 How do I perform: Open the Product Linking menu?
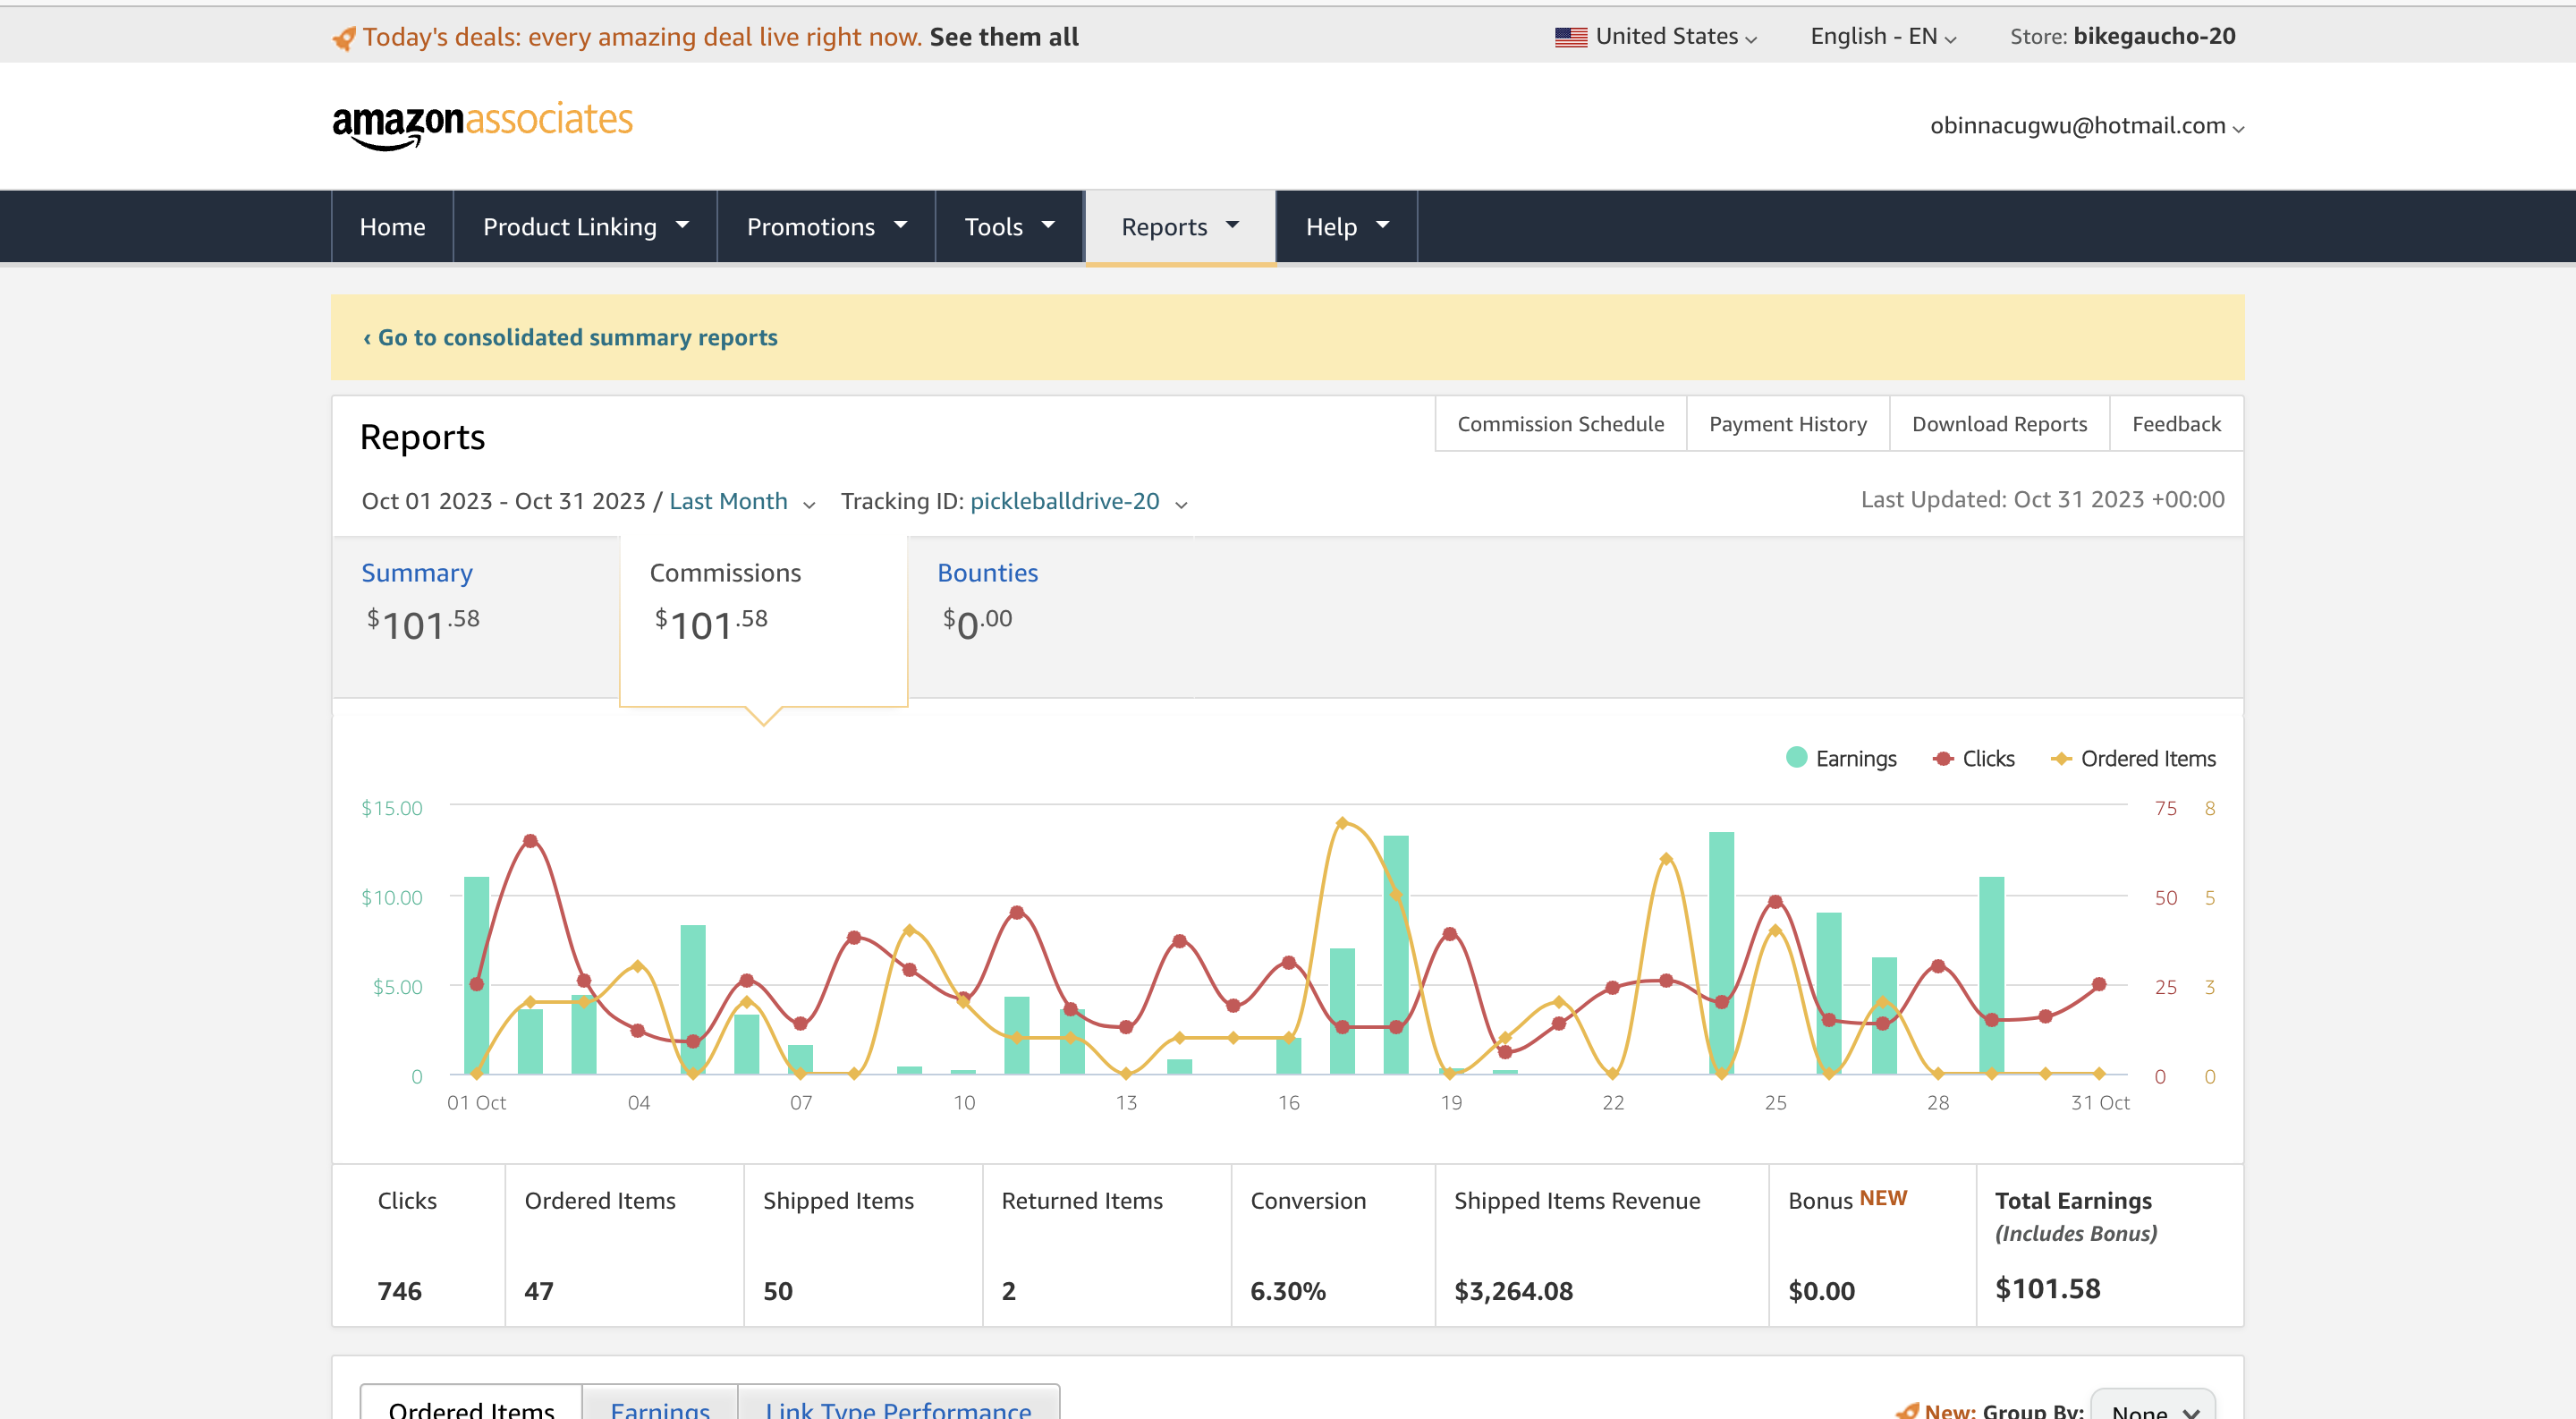click(585, 227)
